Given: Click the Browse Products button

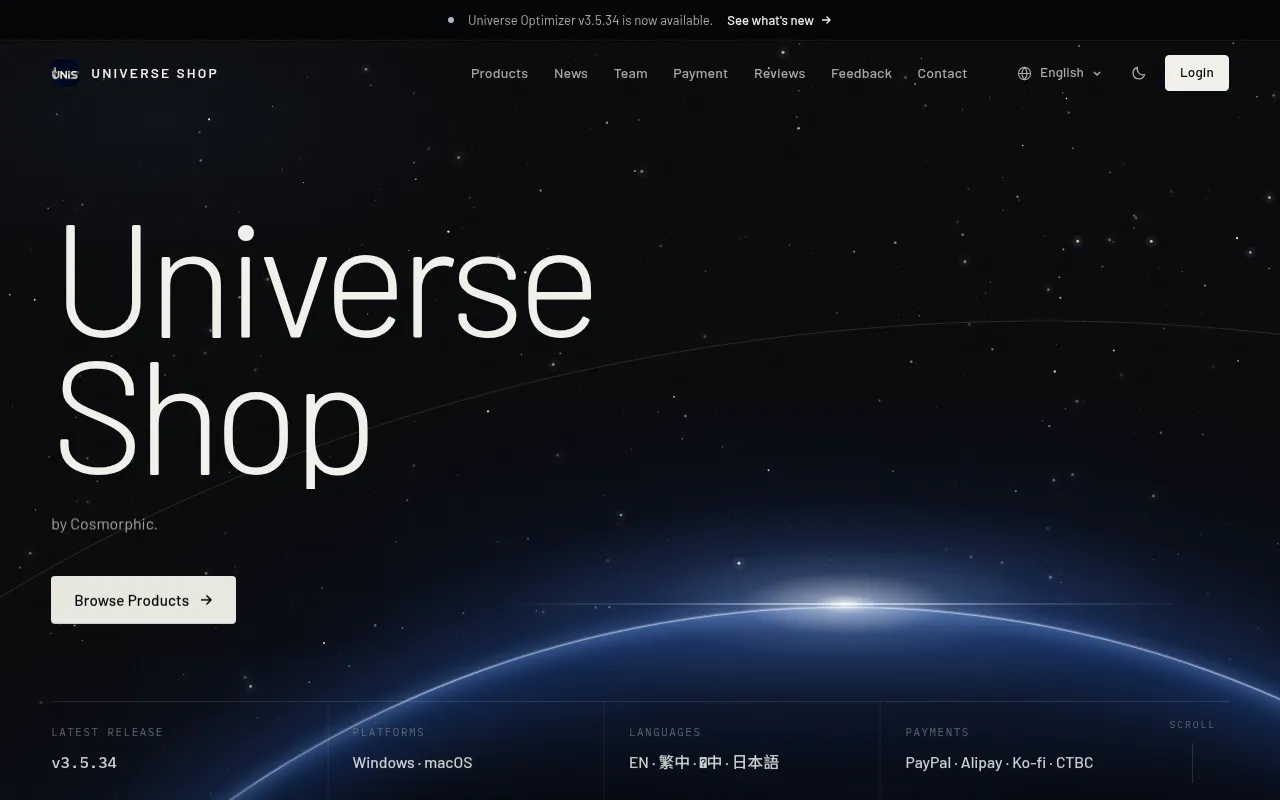Looking at the screenshot, I should [x=143, y=600].
